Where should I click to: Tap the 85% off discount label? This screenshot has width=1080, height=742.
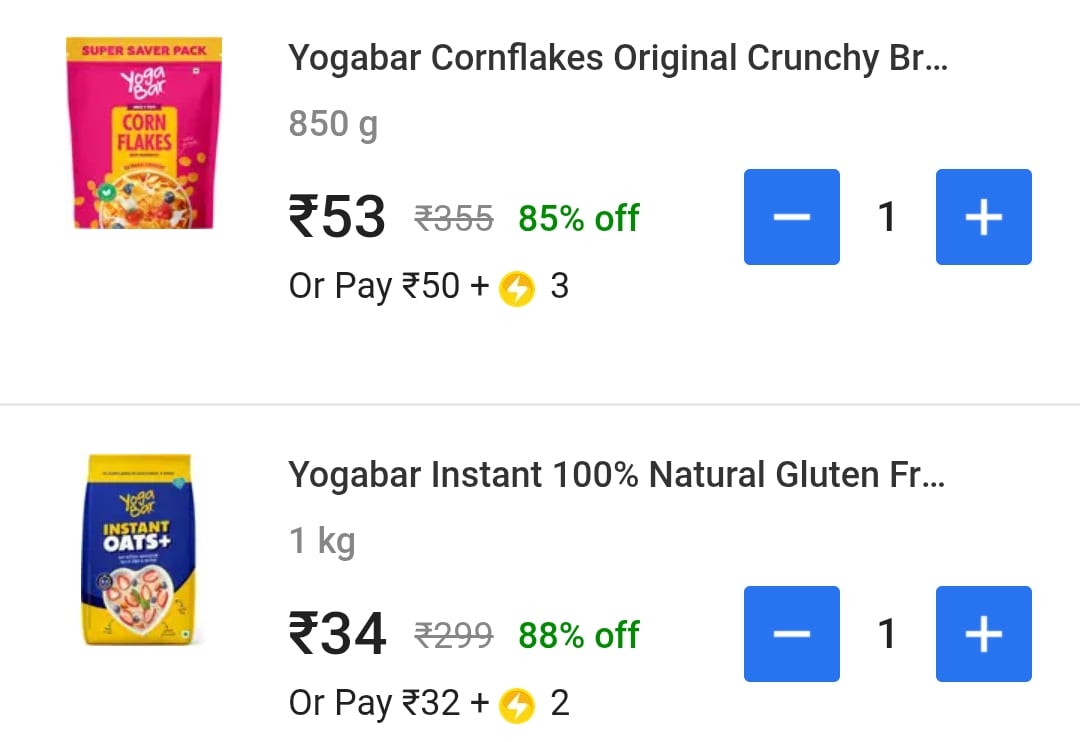[x=579, y=218]
